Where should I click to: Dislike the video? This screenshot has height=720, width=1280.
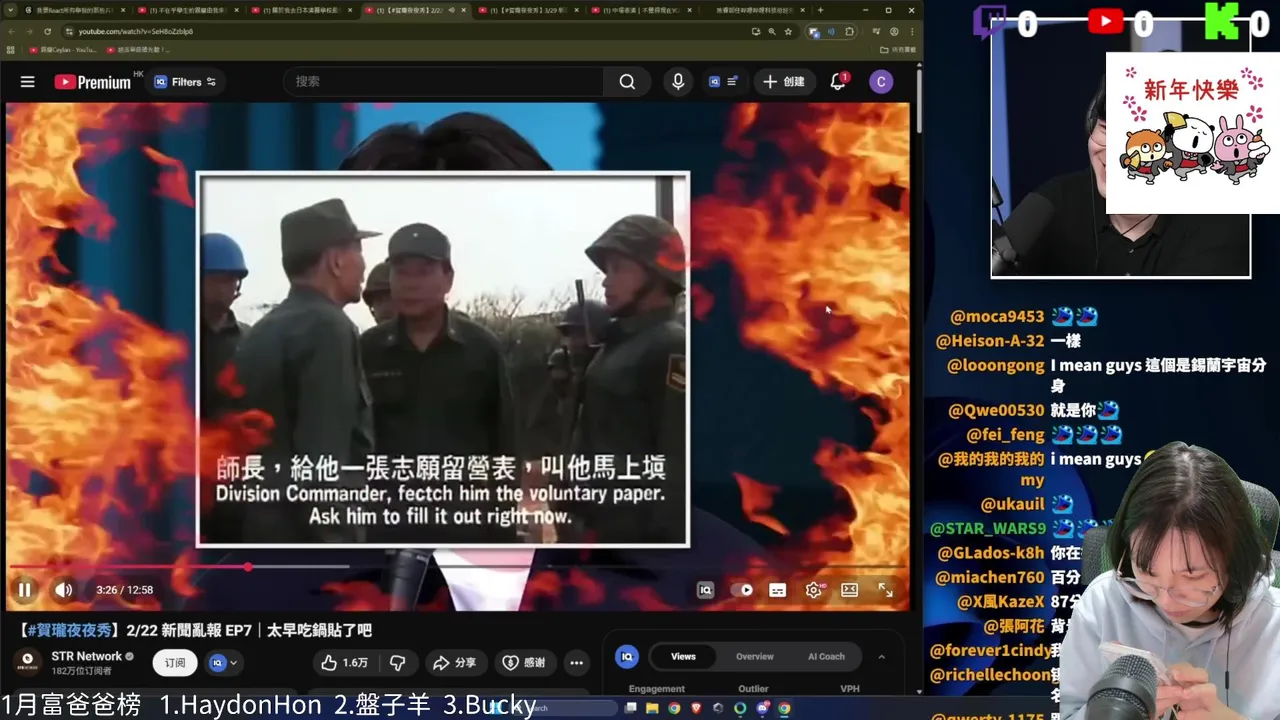[397, 662]
